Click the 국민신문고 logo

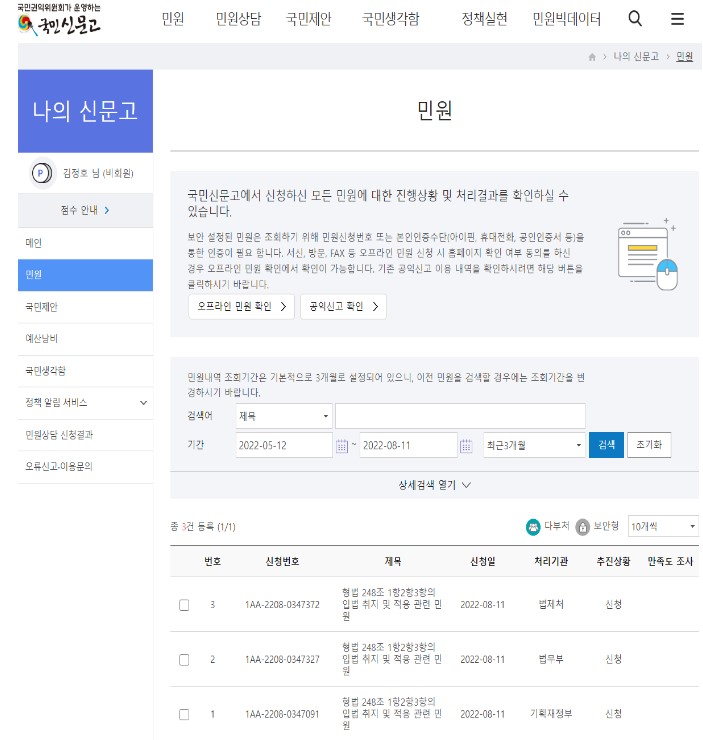tap(59, 20)
